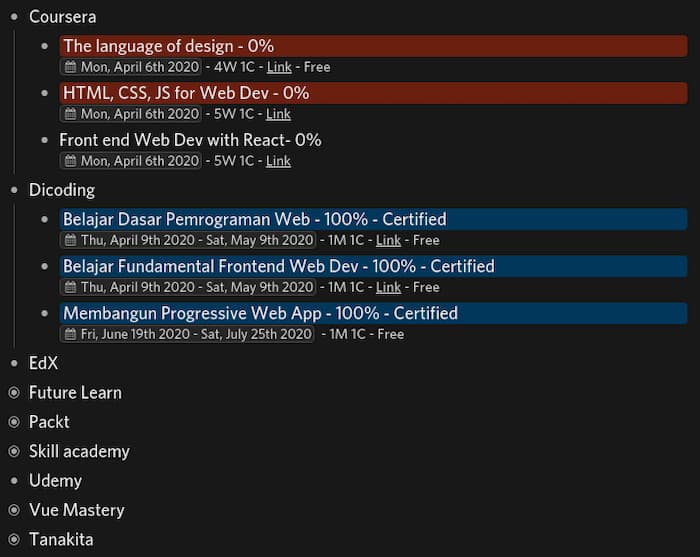This screenshot has width=700, height=557.
Task: Click calendar icon under The language of design
Action: click(70, 67)
